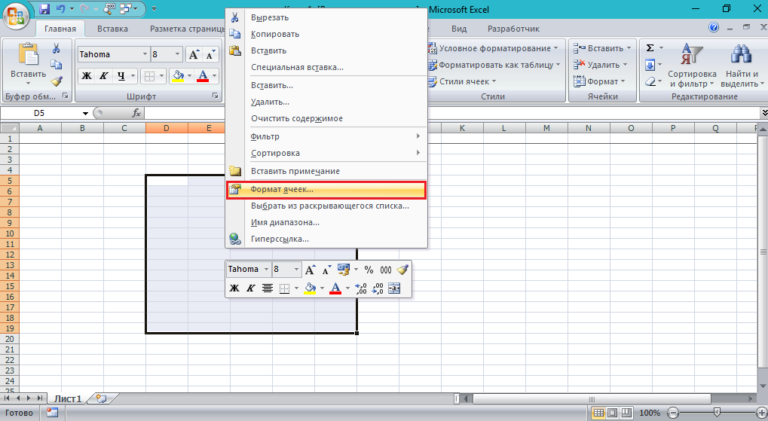Click ribbon fill color yellow bucket
This screenshot has height=421, width=768.
[178, 76]
